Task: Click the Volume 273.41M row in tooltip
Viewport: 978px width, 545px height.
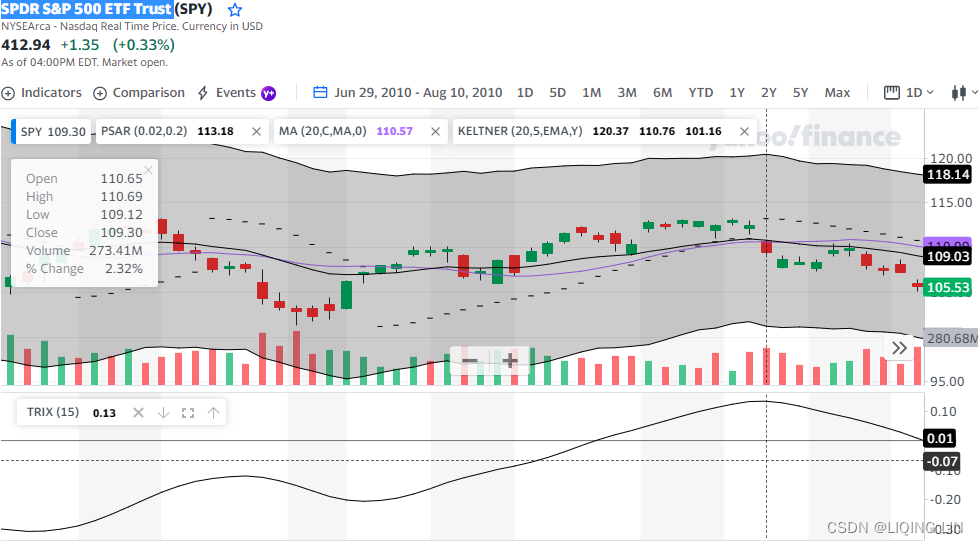Action: (84, 251)
